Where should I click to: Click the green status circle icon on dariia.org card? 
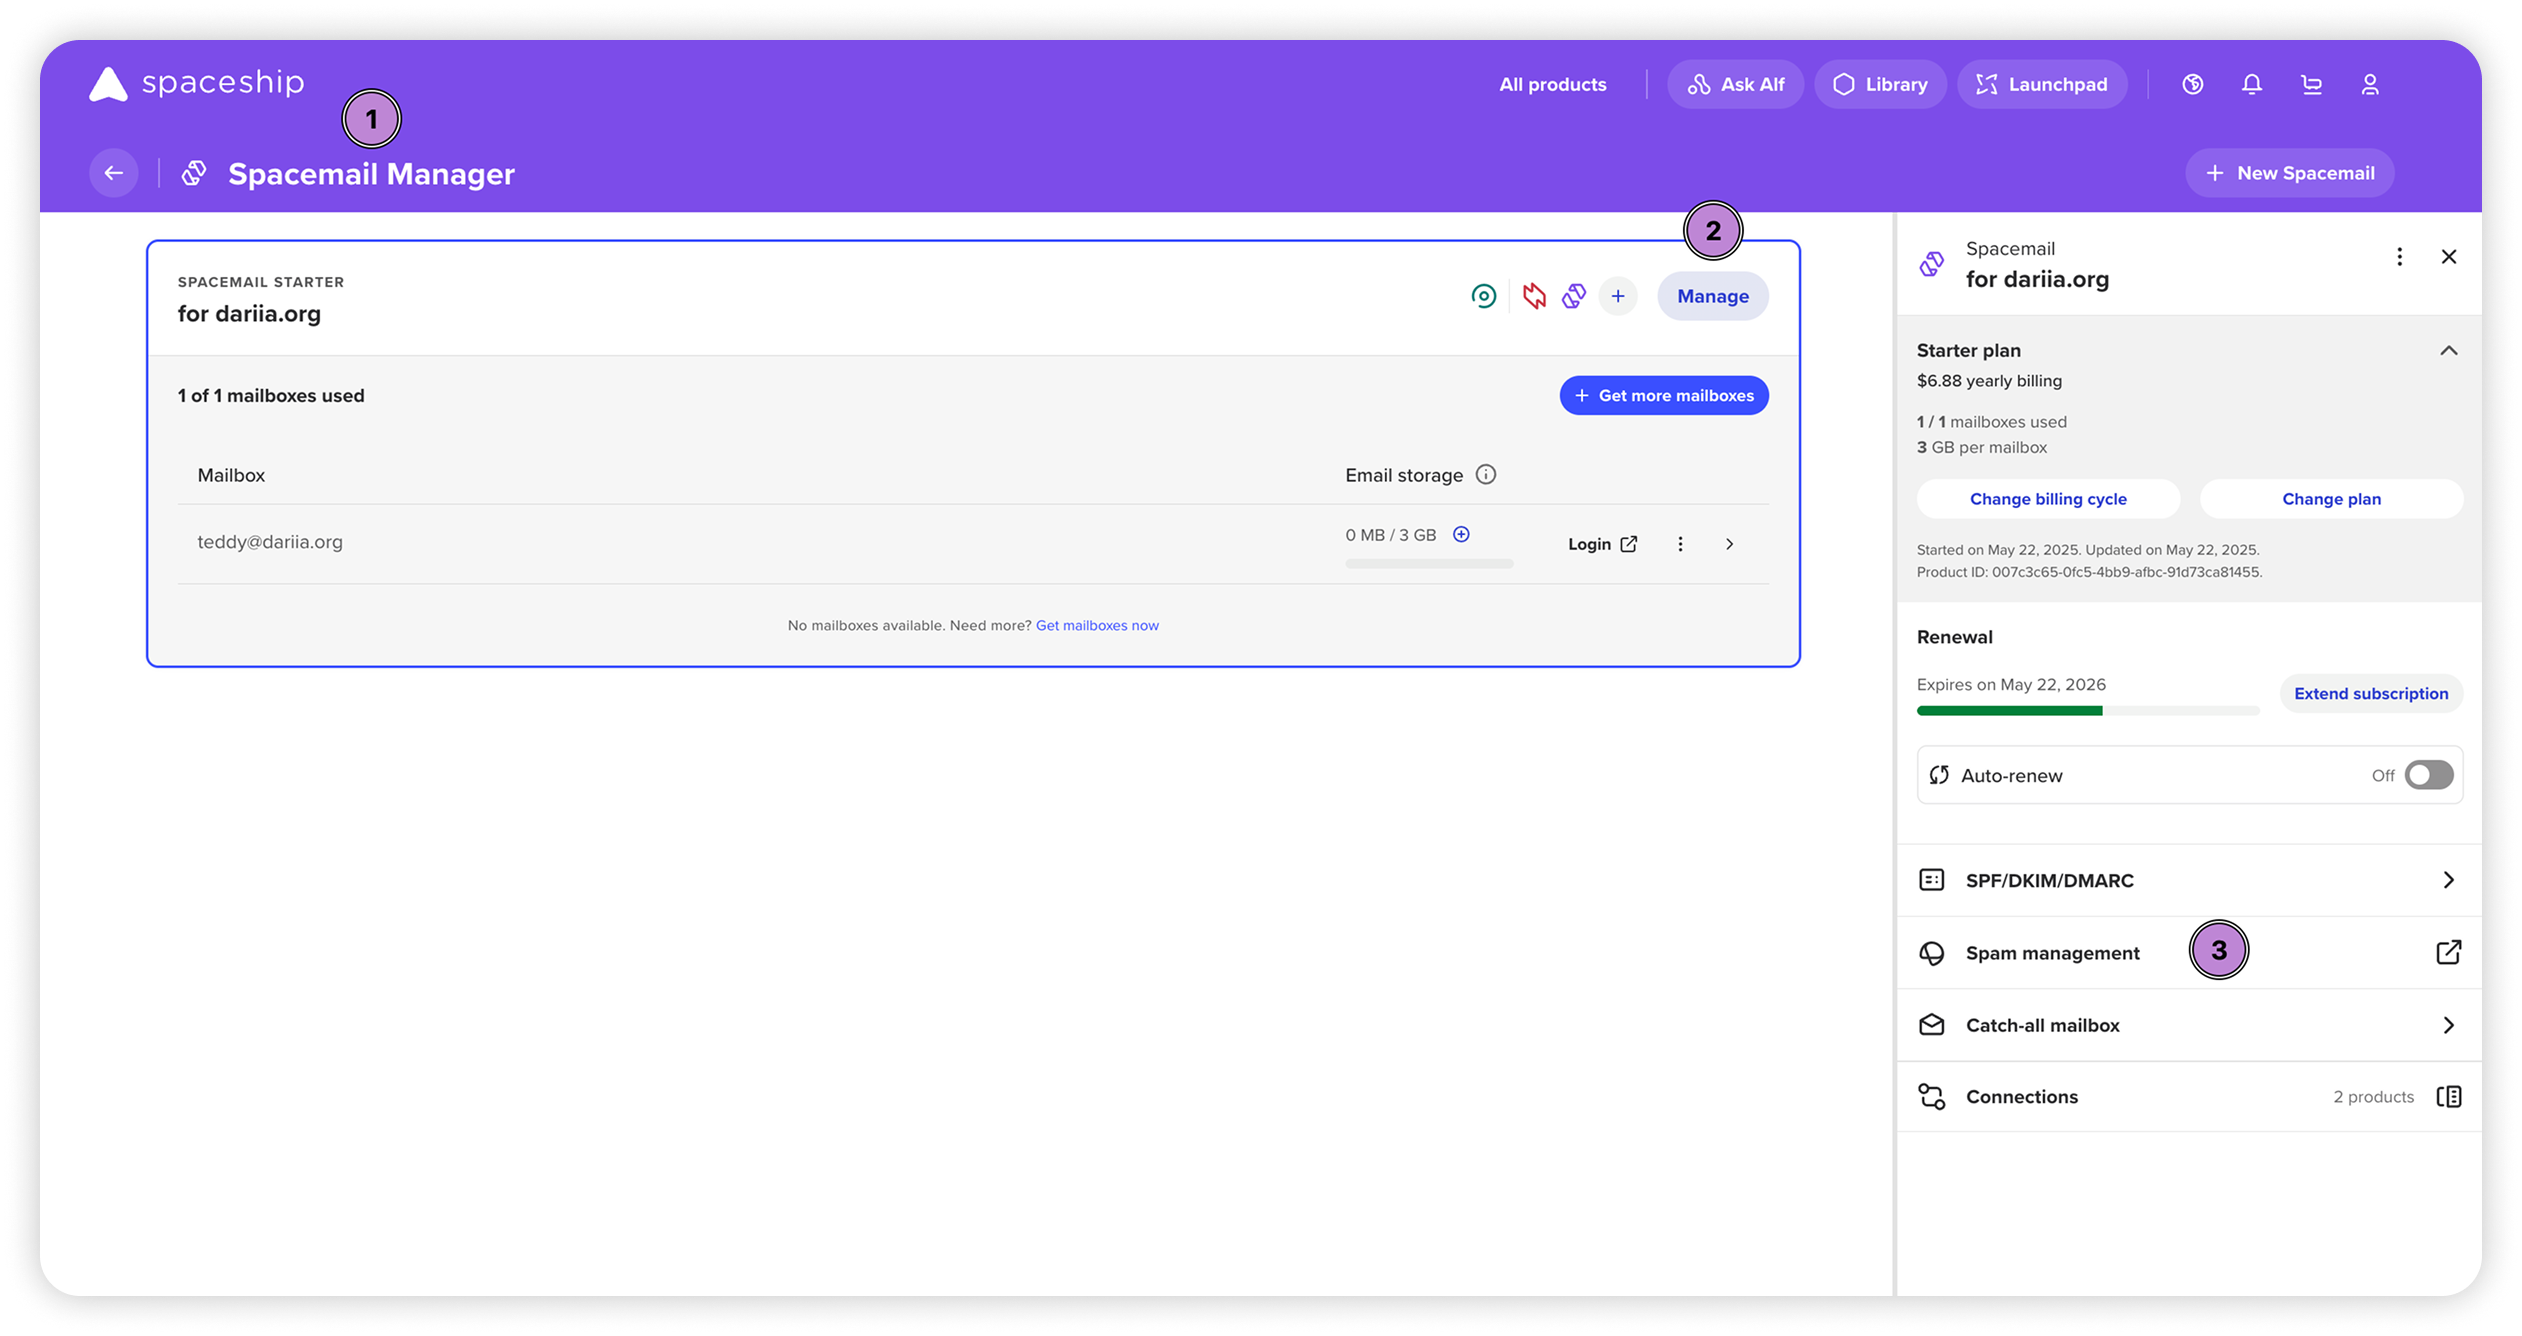[1484, 296]
